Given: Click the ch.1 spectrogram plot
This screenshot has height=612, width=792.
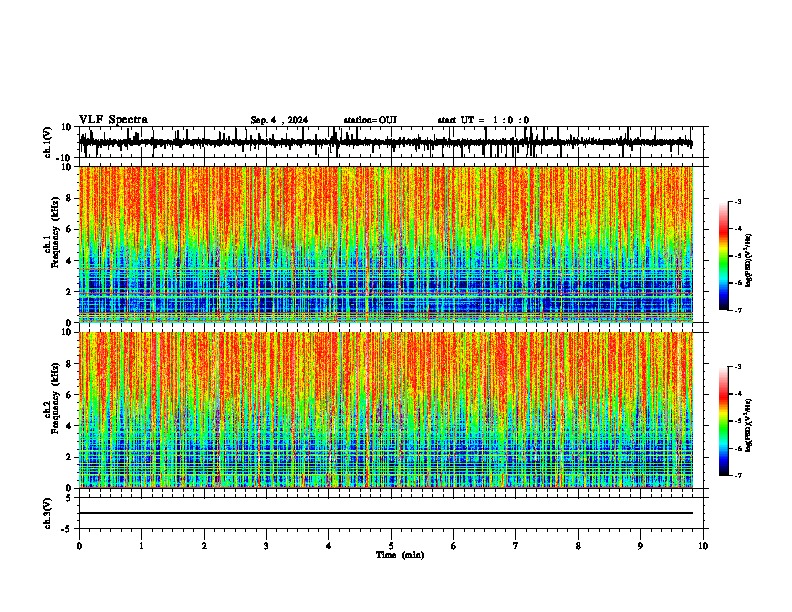Looking at the screenshot, I should pos(386,244).
